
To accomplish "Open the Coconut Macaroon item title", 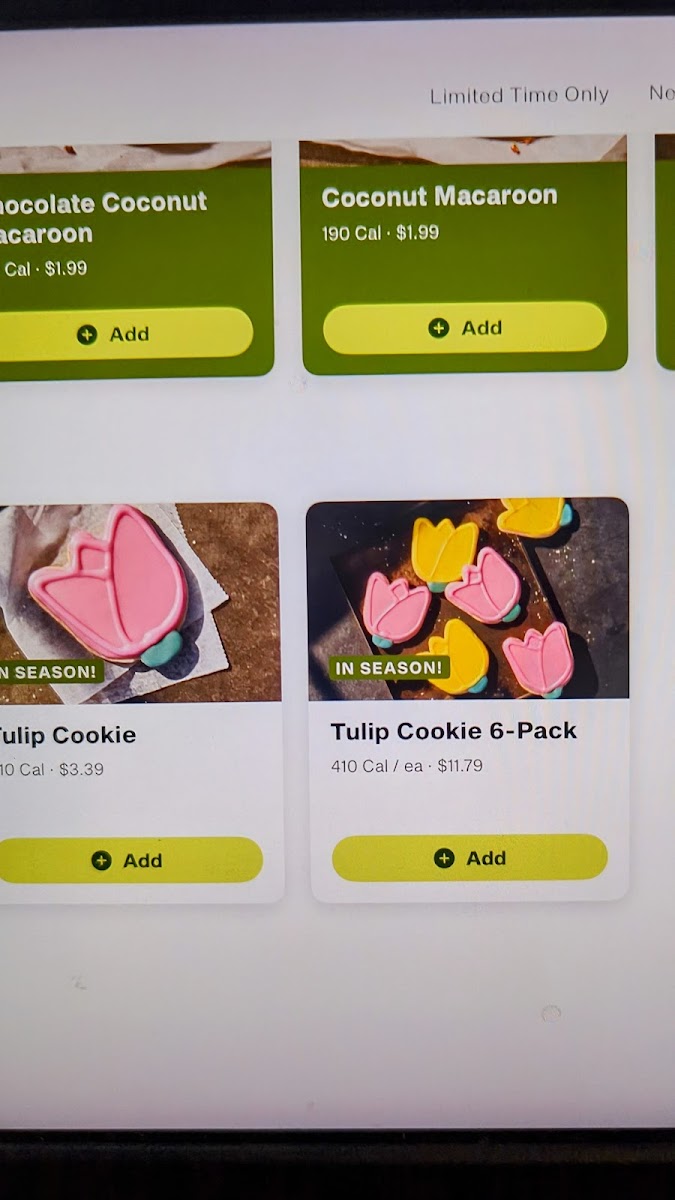I will tap(439, 197).
